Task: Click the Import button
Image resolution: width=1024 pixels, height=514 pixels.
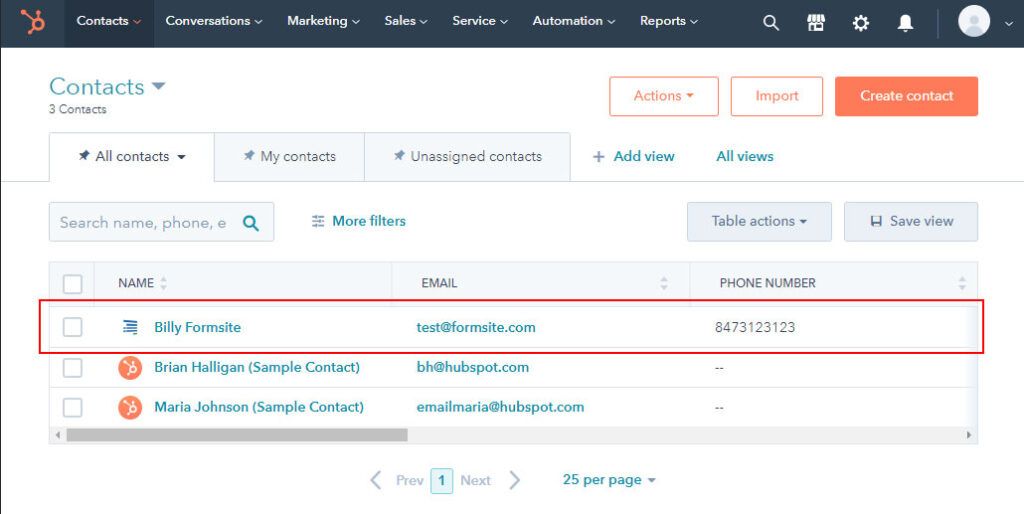Action: (776, 96)
